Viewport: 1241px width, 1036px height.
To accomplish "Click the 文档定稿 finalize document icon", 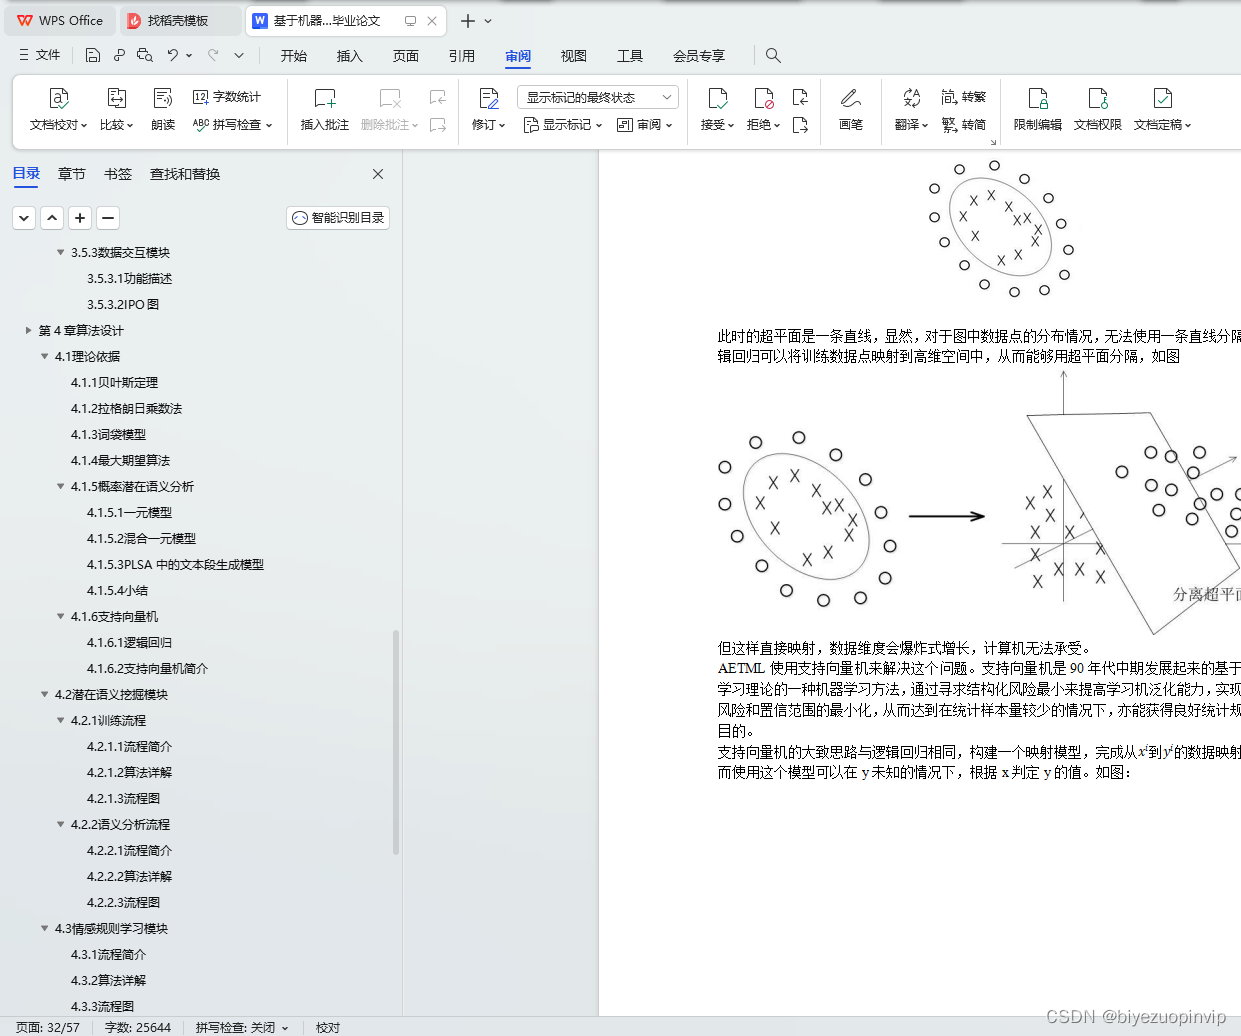I will point(1162,98).
